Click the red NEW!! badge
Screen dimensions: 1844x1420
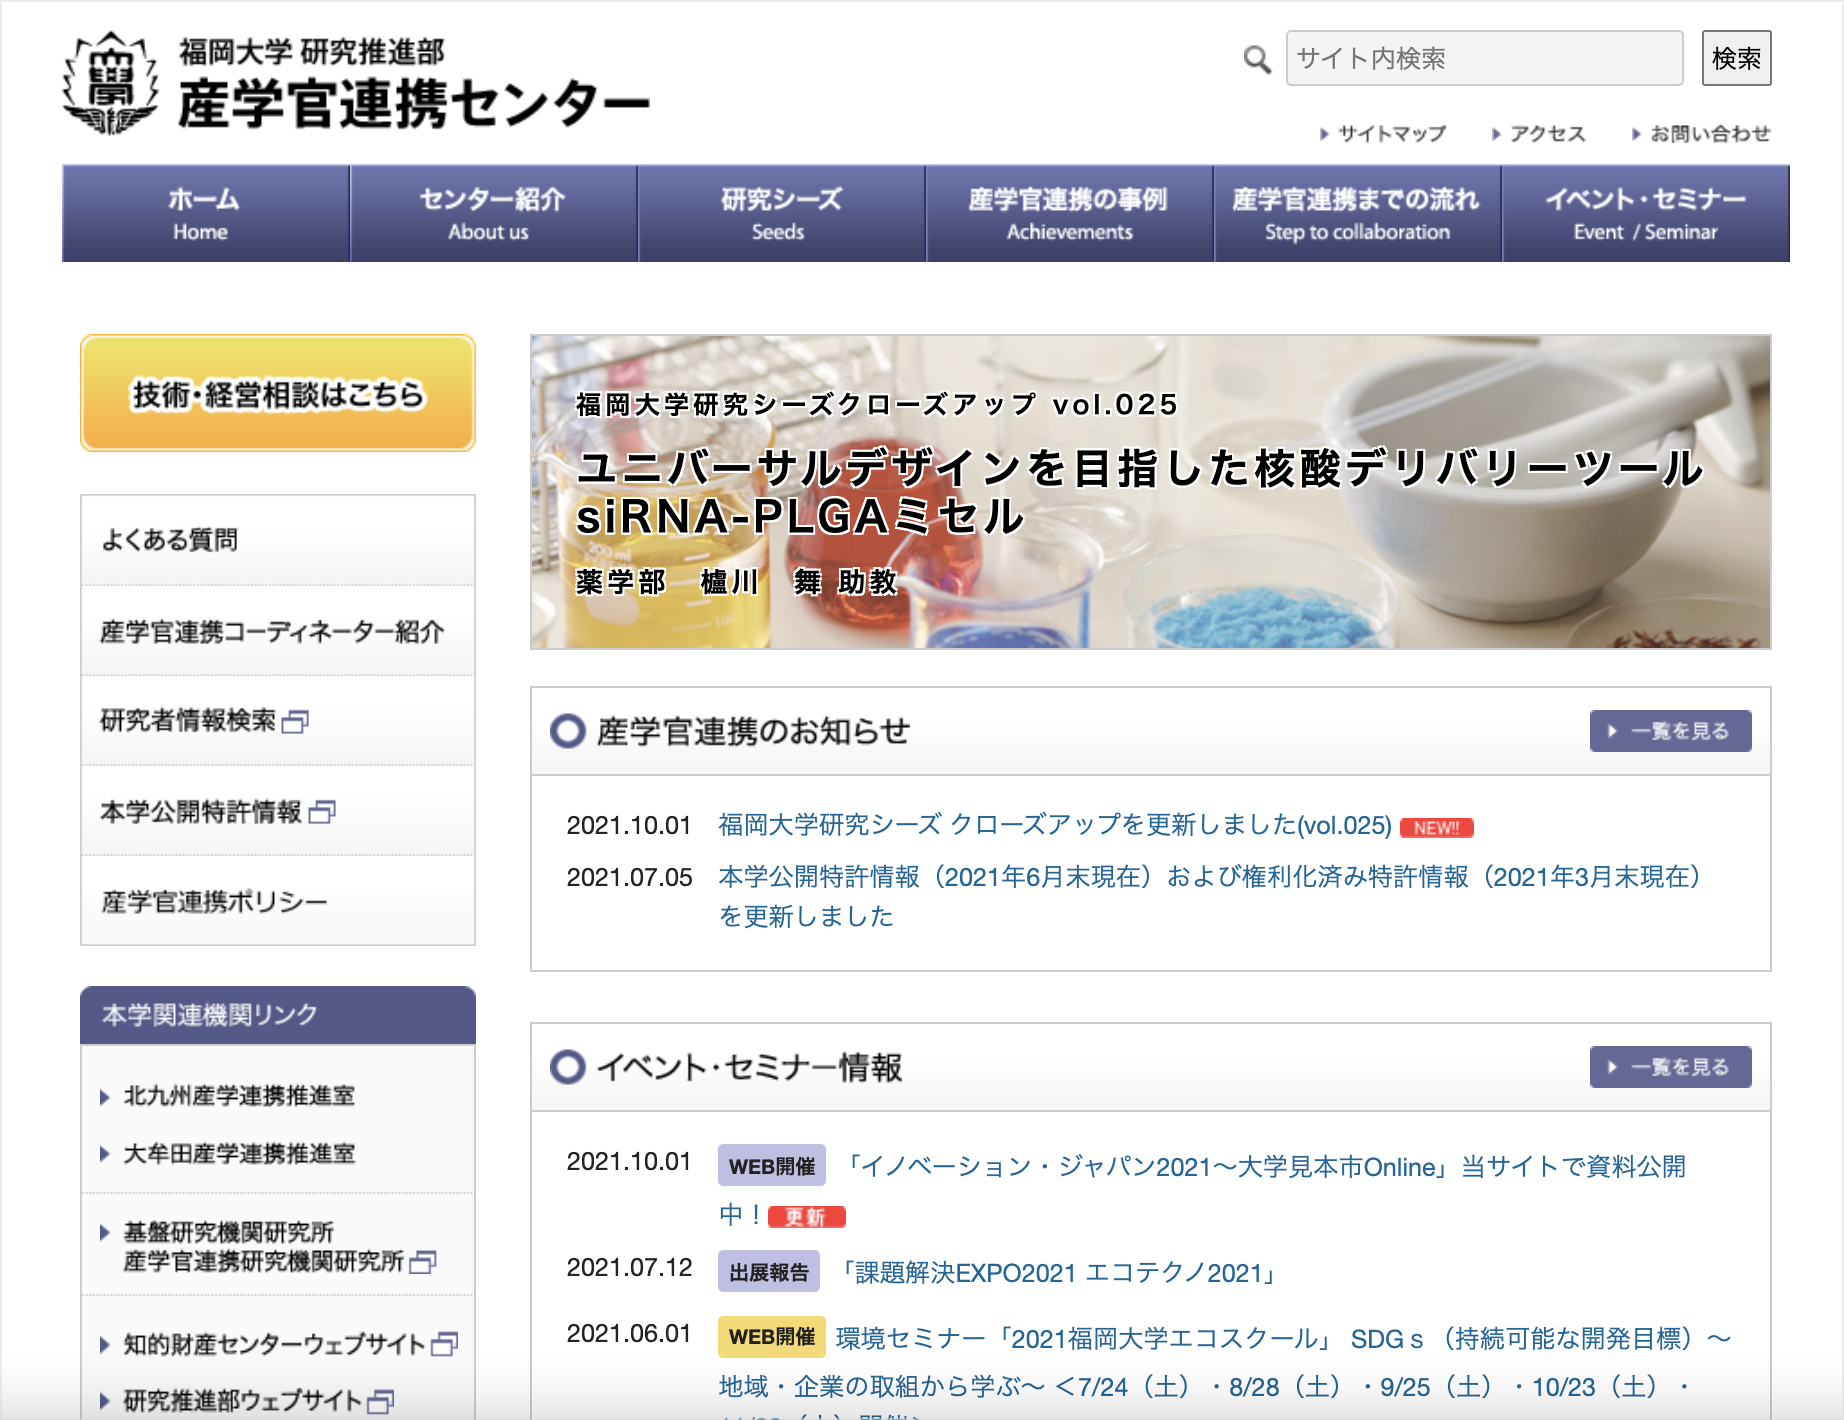[x=1437, y=828]
